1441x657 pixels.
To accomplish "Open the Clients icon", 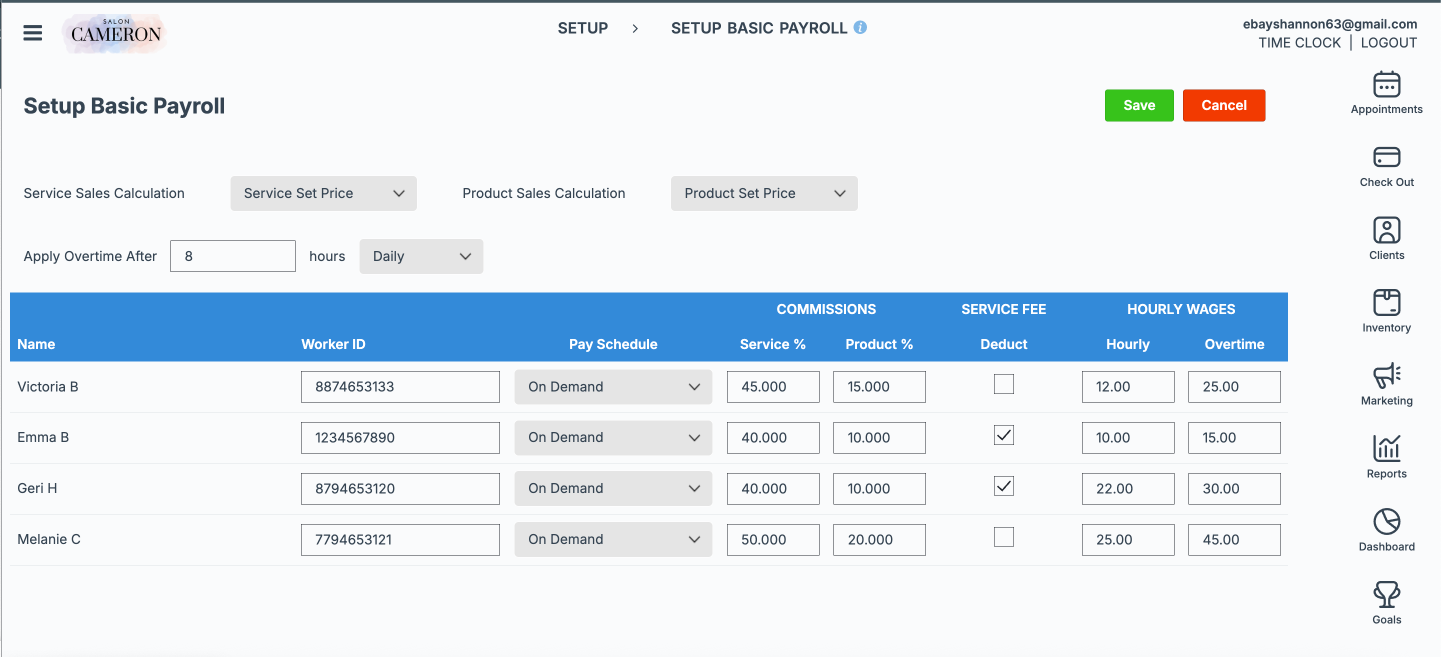I will [x=1386, y=231].
